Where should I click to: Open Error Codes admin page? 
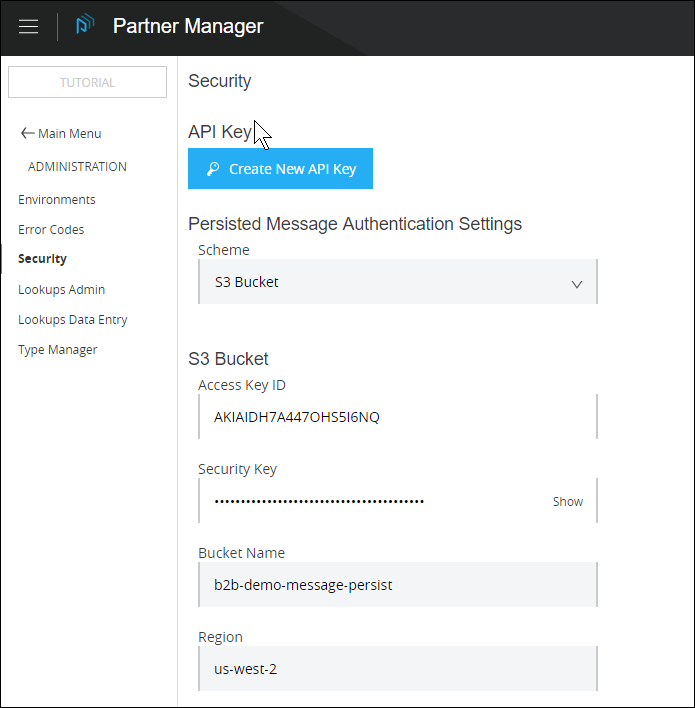click(51, 230)
